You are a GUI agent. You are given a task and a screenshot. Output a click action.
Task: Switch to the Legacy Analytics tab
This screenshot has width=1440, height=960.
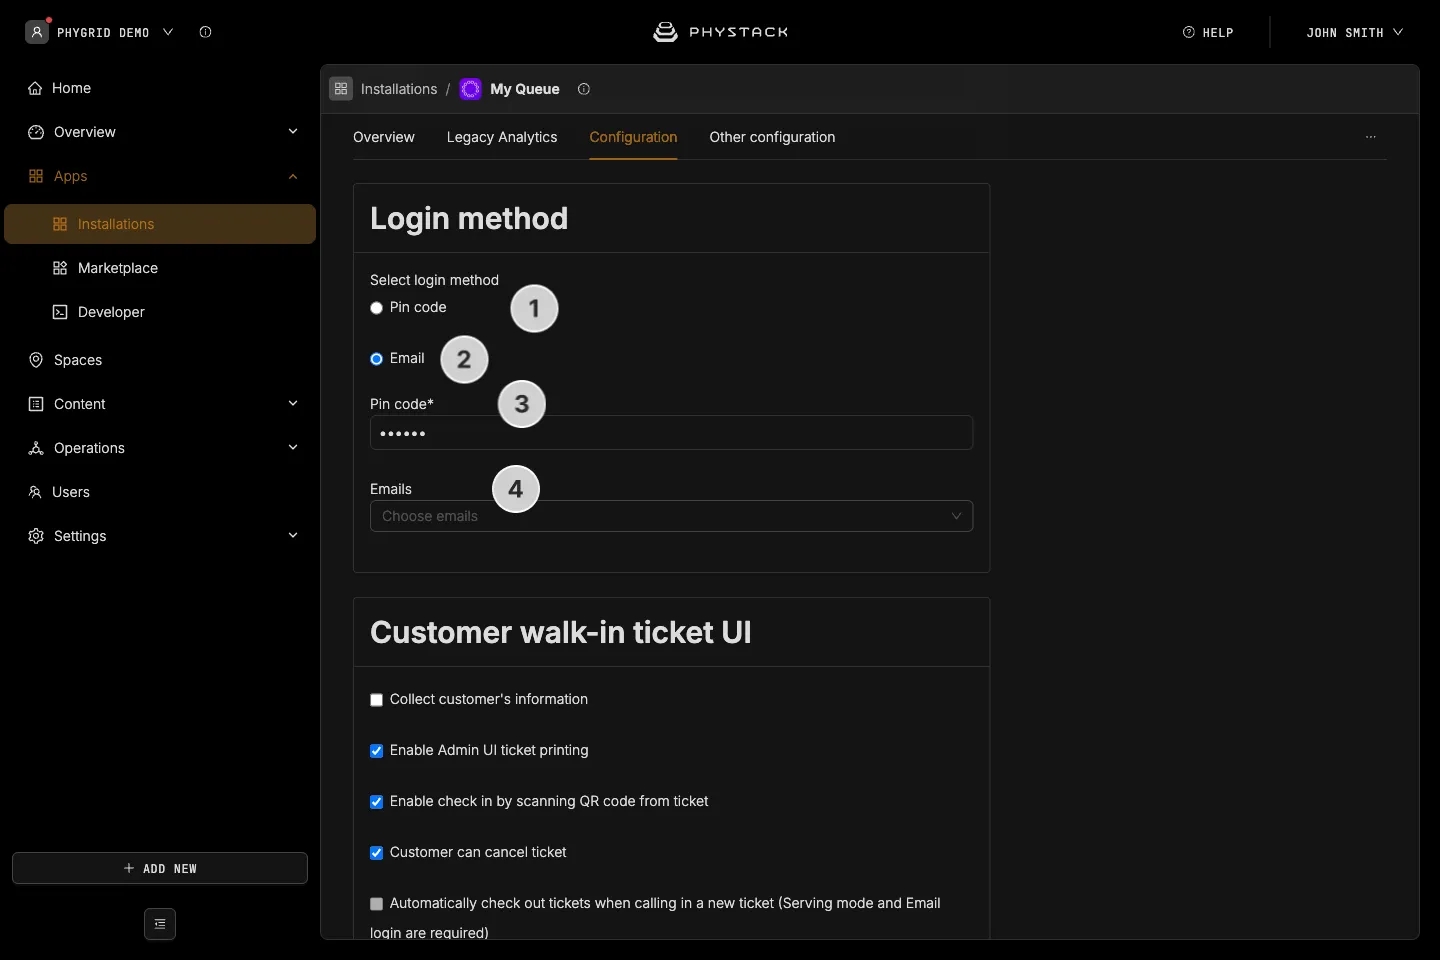(502, 137)
